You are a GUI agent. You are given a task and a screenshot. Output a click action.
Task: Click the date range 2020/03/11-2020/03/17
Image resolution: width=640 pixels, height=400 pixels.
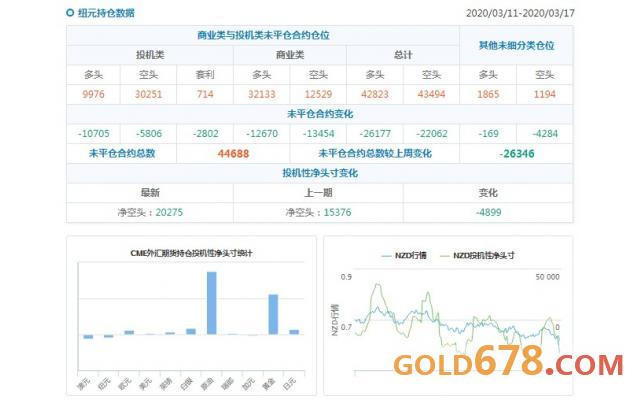(520, 13)
